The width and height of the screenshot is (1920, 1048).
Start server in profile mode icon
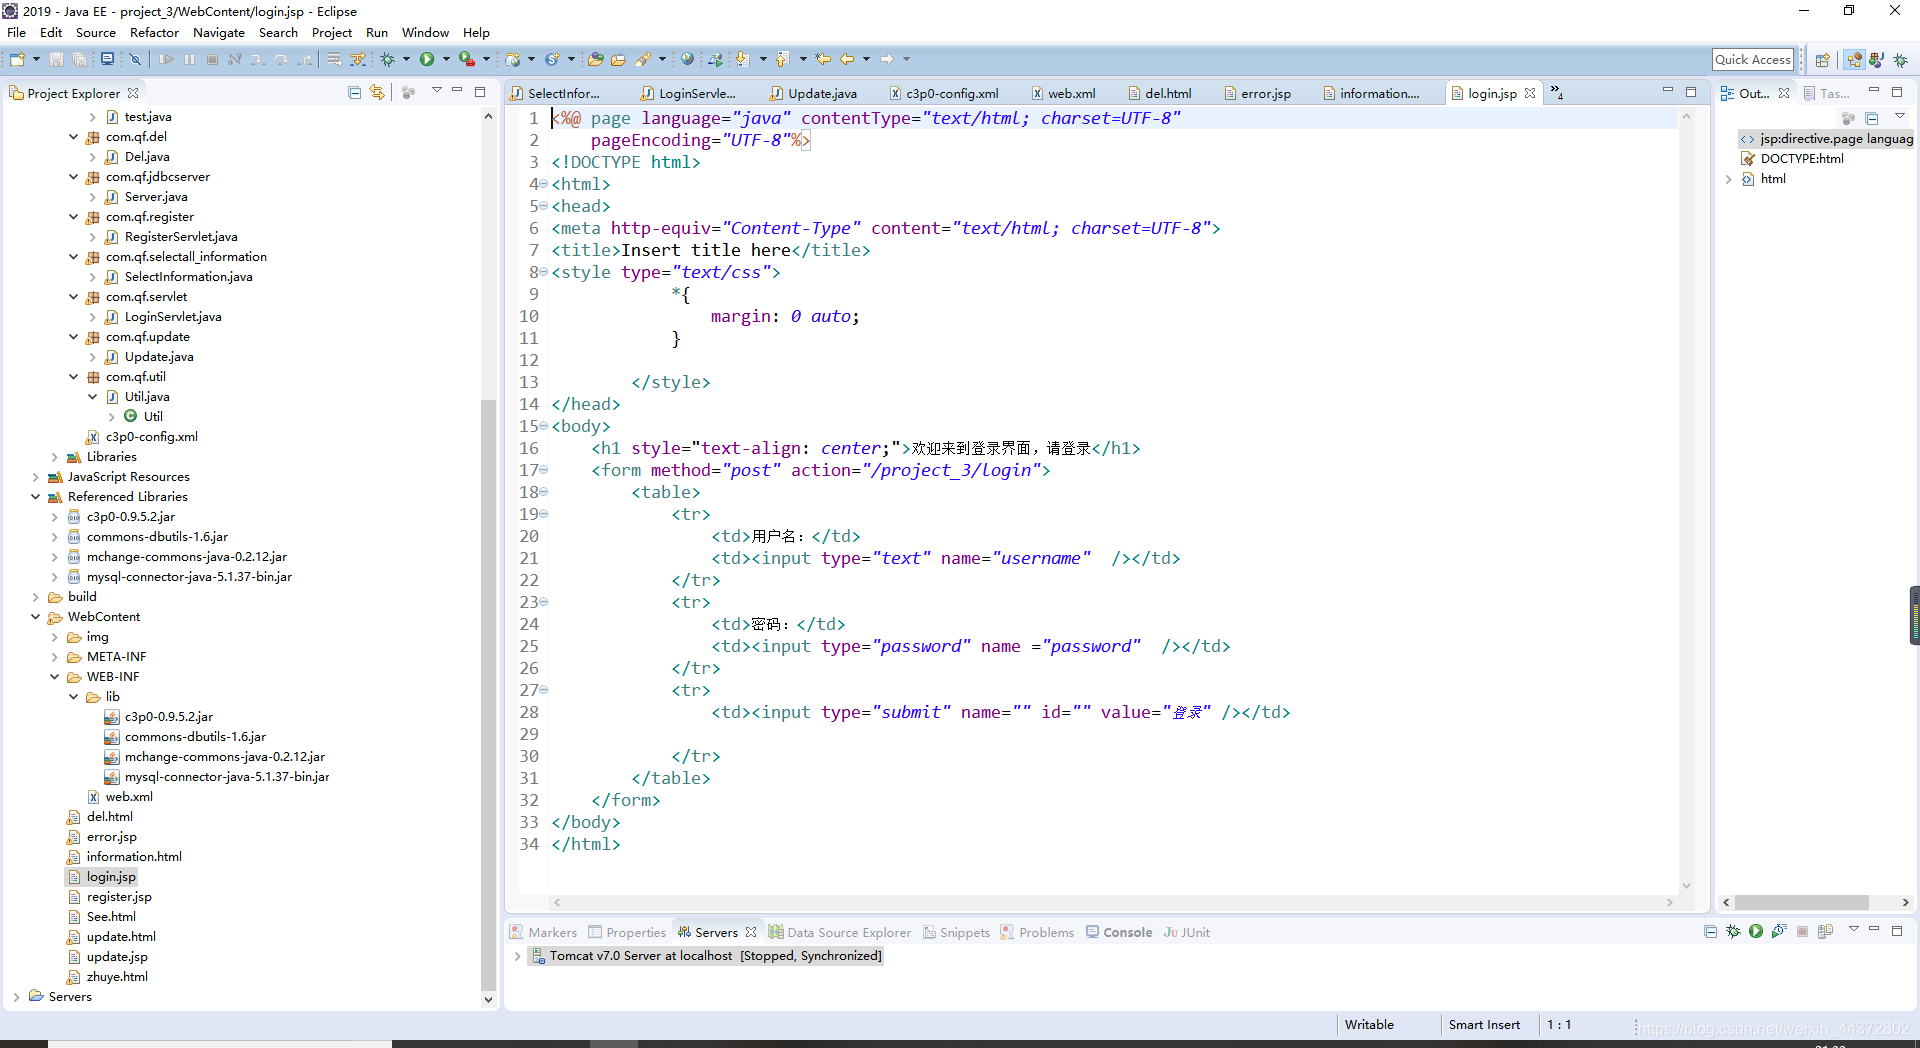pos(1778,931)
